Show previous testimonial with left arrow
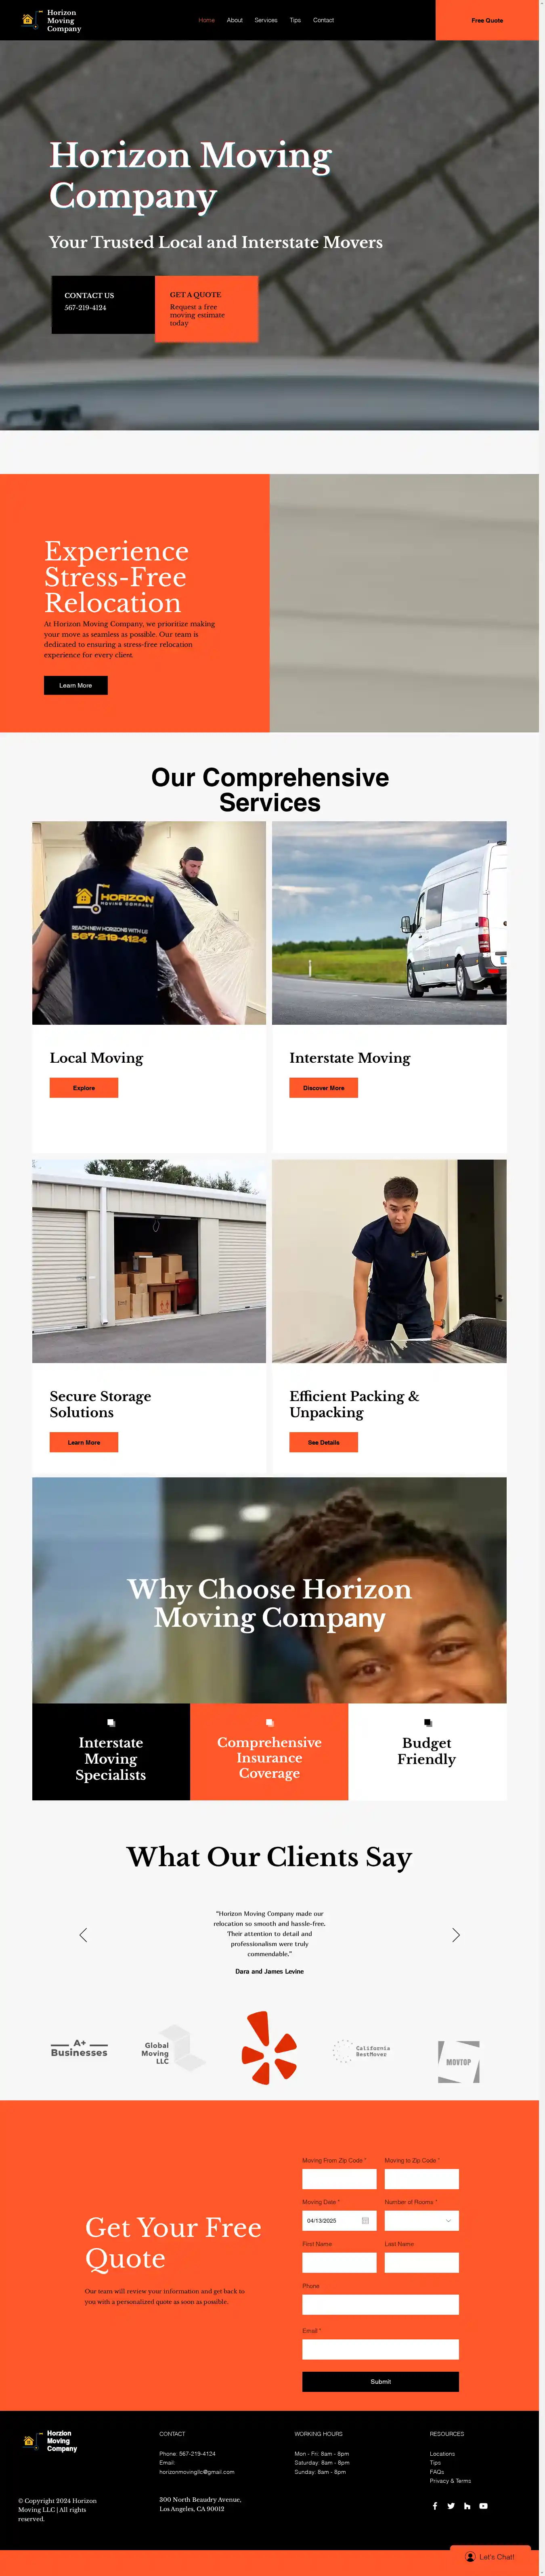The height and width of the screenshot is (2576, 545). (x=83, y=1934)
